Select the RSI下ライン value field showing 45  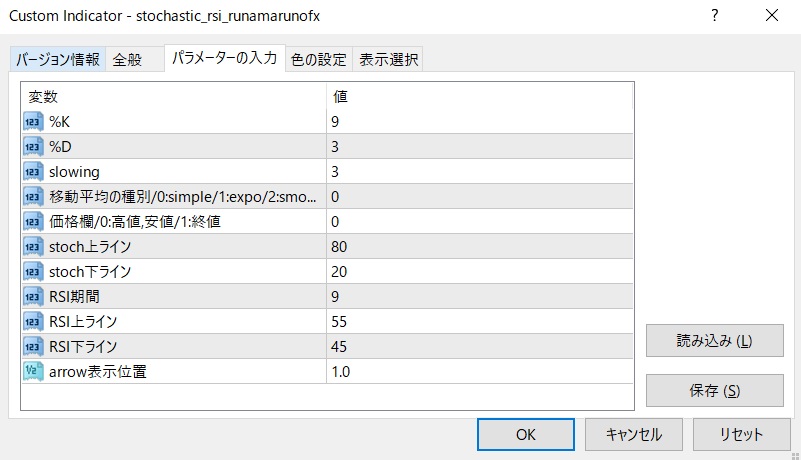(480, 347)
